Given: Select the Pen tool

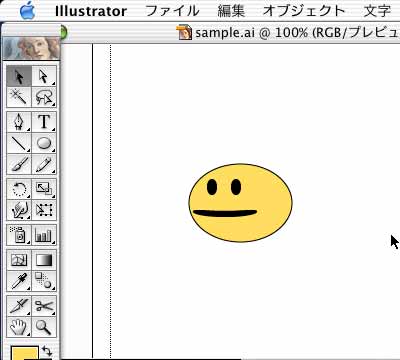Looking at the screenshot, I should tap(19, 122).
